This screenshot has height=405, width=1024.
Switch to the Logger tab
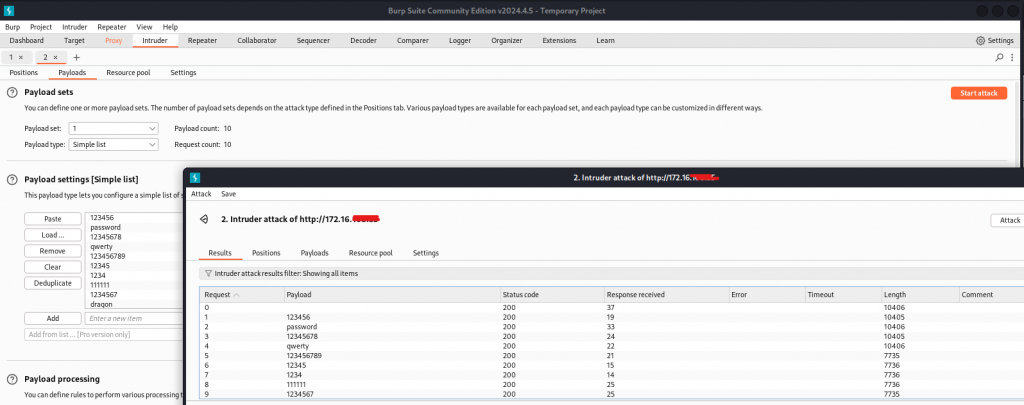460,40
